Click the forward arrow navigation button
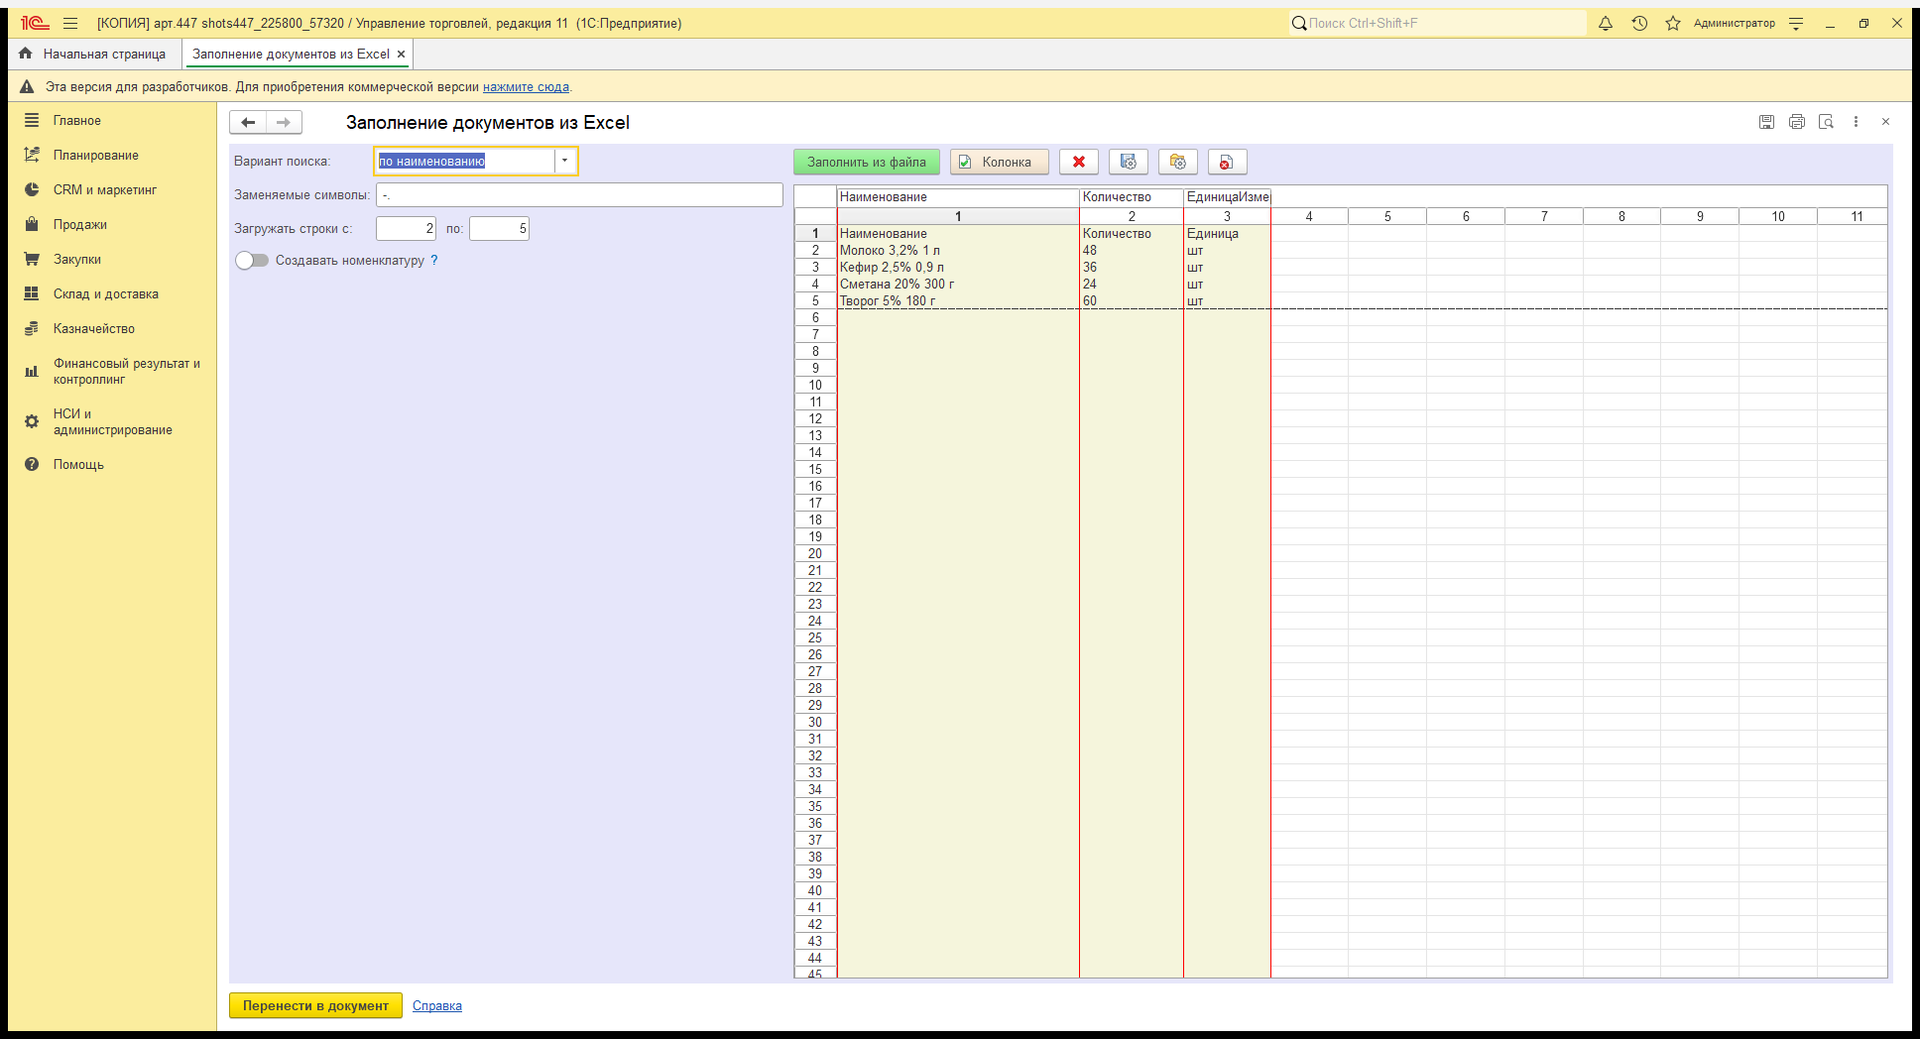This screenshot has width=1920, height=1039. 284,122
